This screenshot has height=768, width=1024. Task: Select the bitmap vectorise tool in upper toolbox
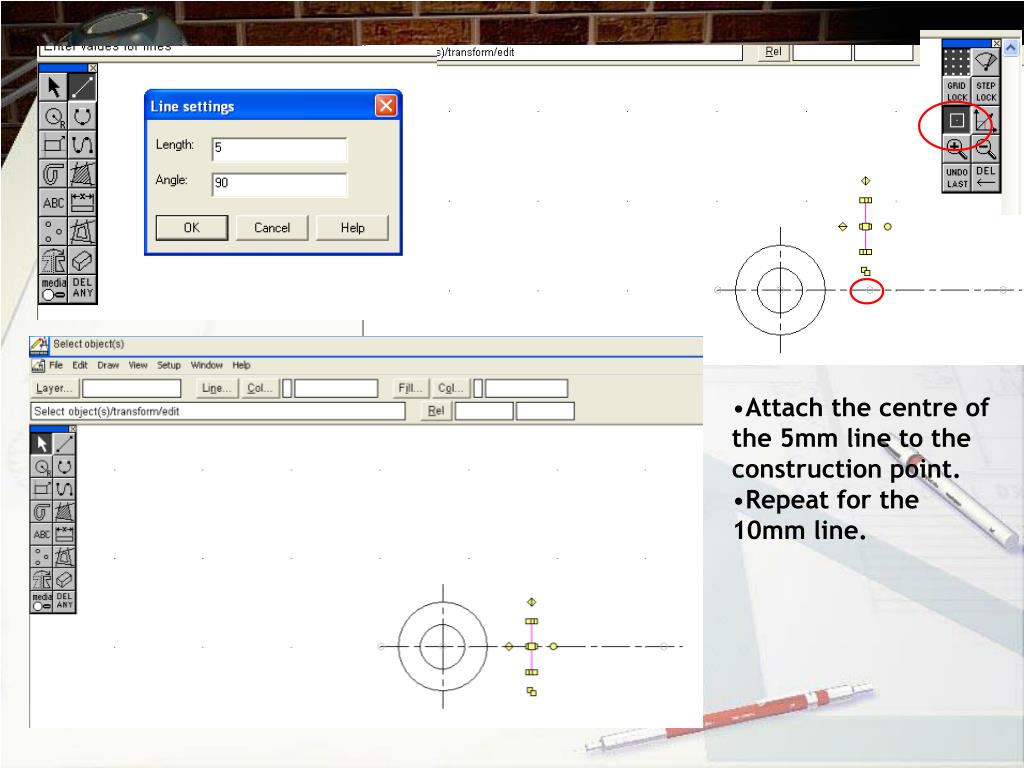[x=82, y=231]
